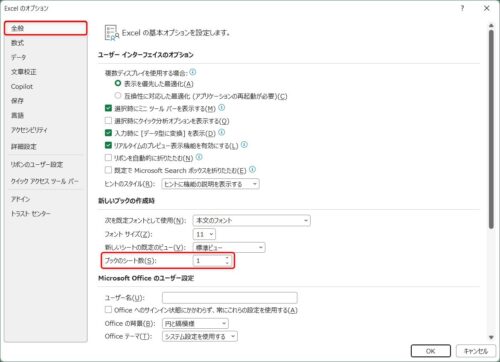Click scrollbar down arrow

(491, 337)
